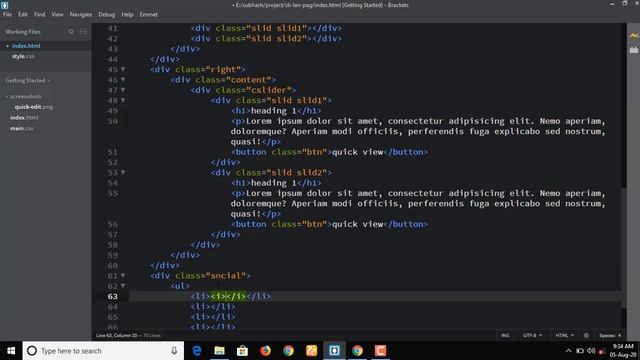Collapse code fold arrow on line 61
Viewport: 640px width, 360px height.
point(123,276)
